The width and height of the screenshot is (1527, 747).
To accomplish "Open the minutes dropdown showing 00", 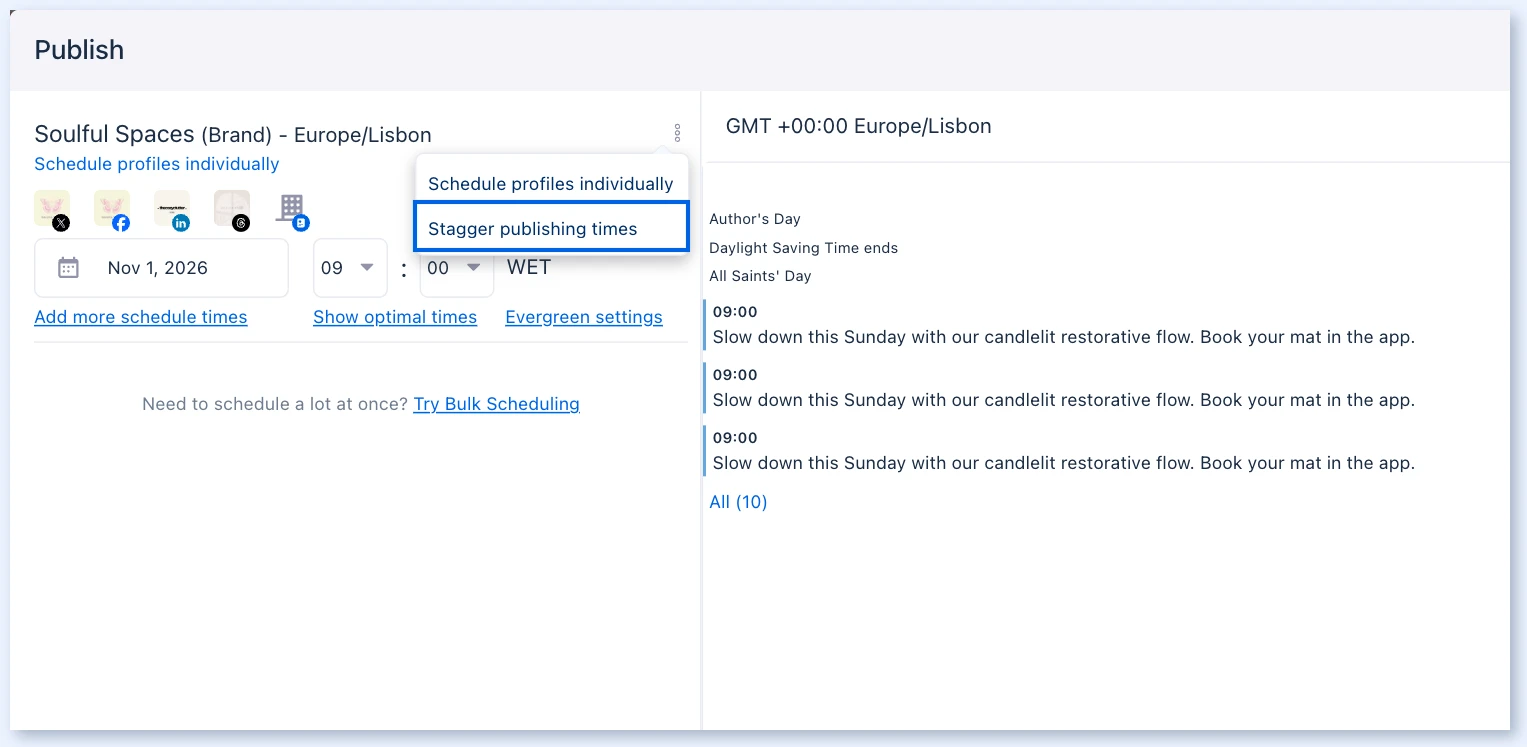I will [456, 268].
